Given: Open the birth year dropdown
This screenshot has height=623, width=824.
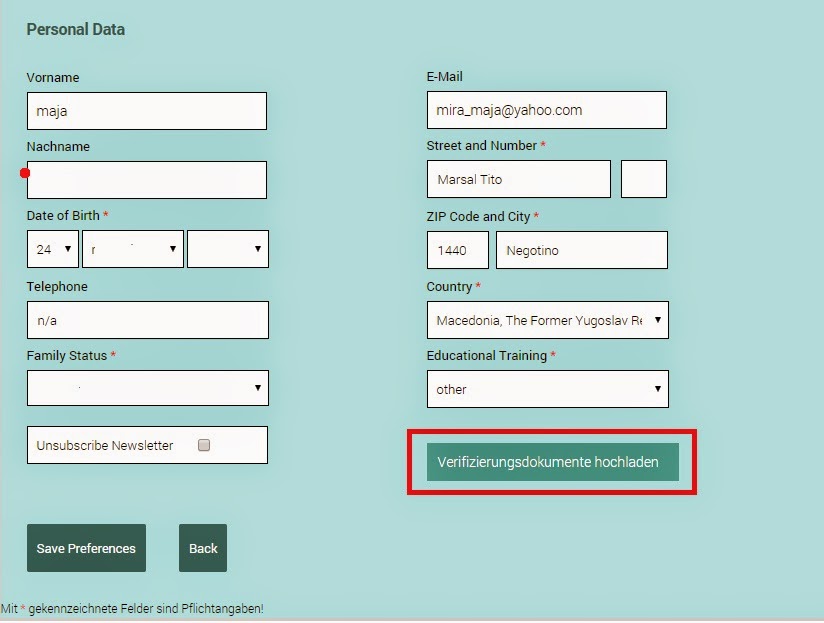Looking at the screenshot, I should click(227, 249).
